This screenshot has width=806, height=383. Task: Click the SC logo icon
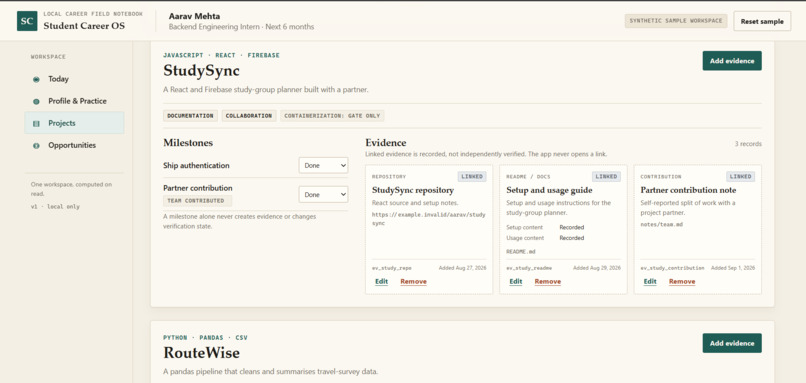pos(27,21)
